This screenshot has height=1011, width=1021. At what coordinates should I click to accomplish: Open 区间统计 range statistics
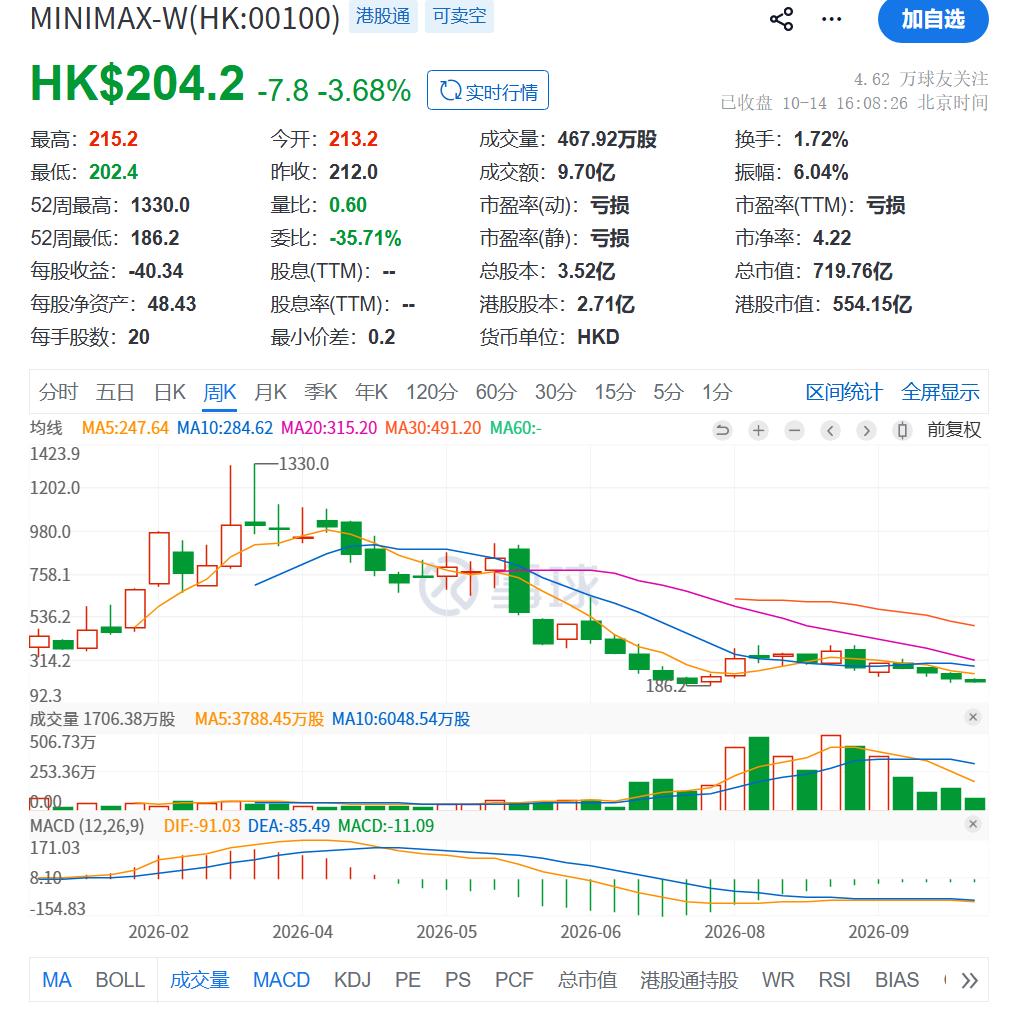coord(844,393)
